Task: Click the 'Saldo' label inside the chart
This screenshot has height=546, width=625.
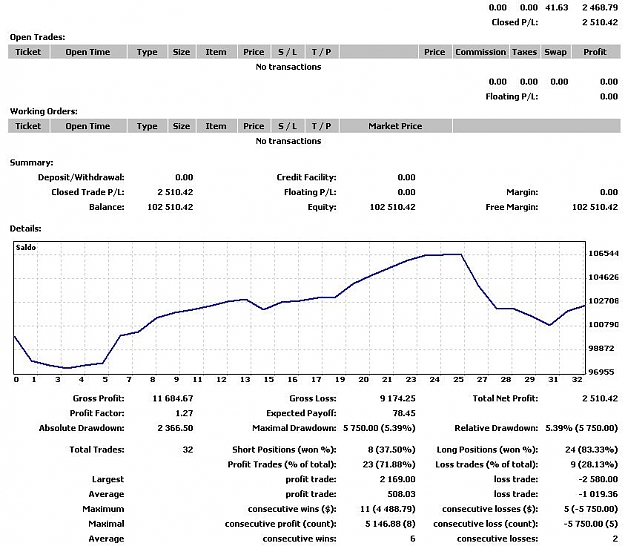Action: [x=26, y=247]
